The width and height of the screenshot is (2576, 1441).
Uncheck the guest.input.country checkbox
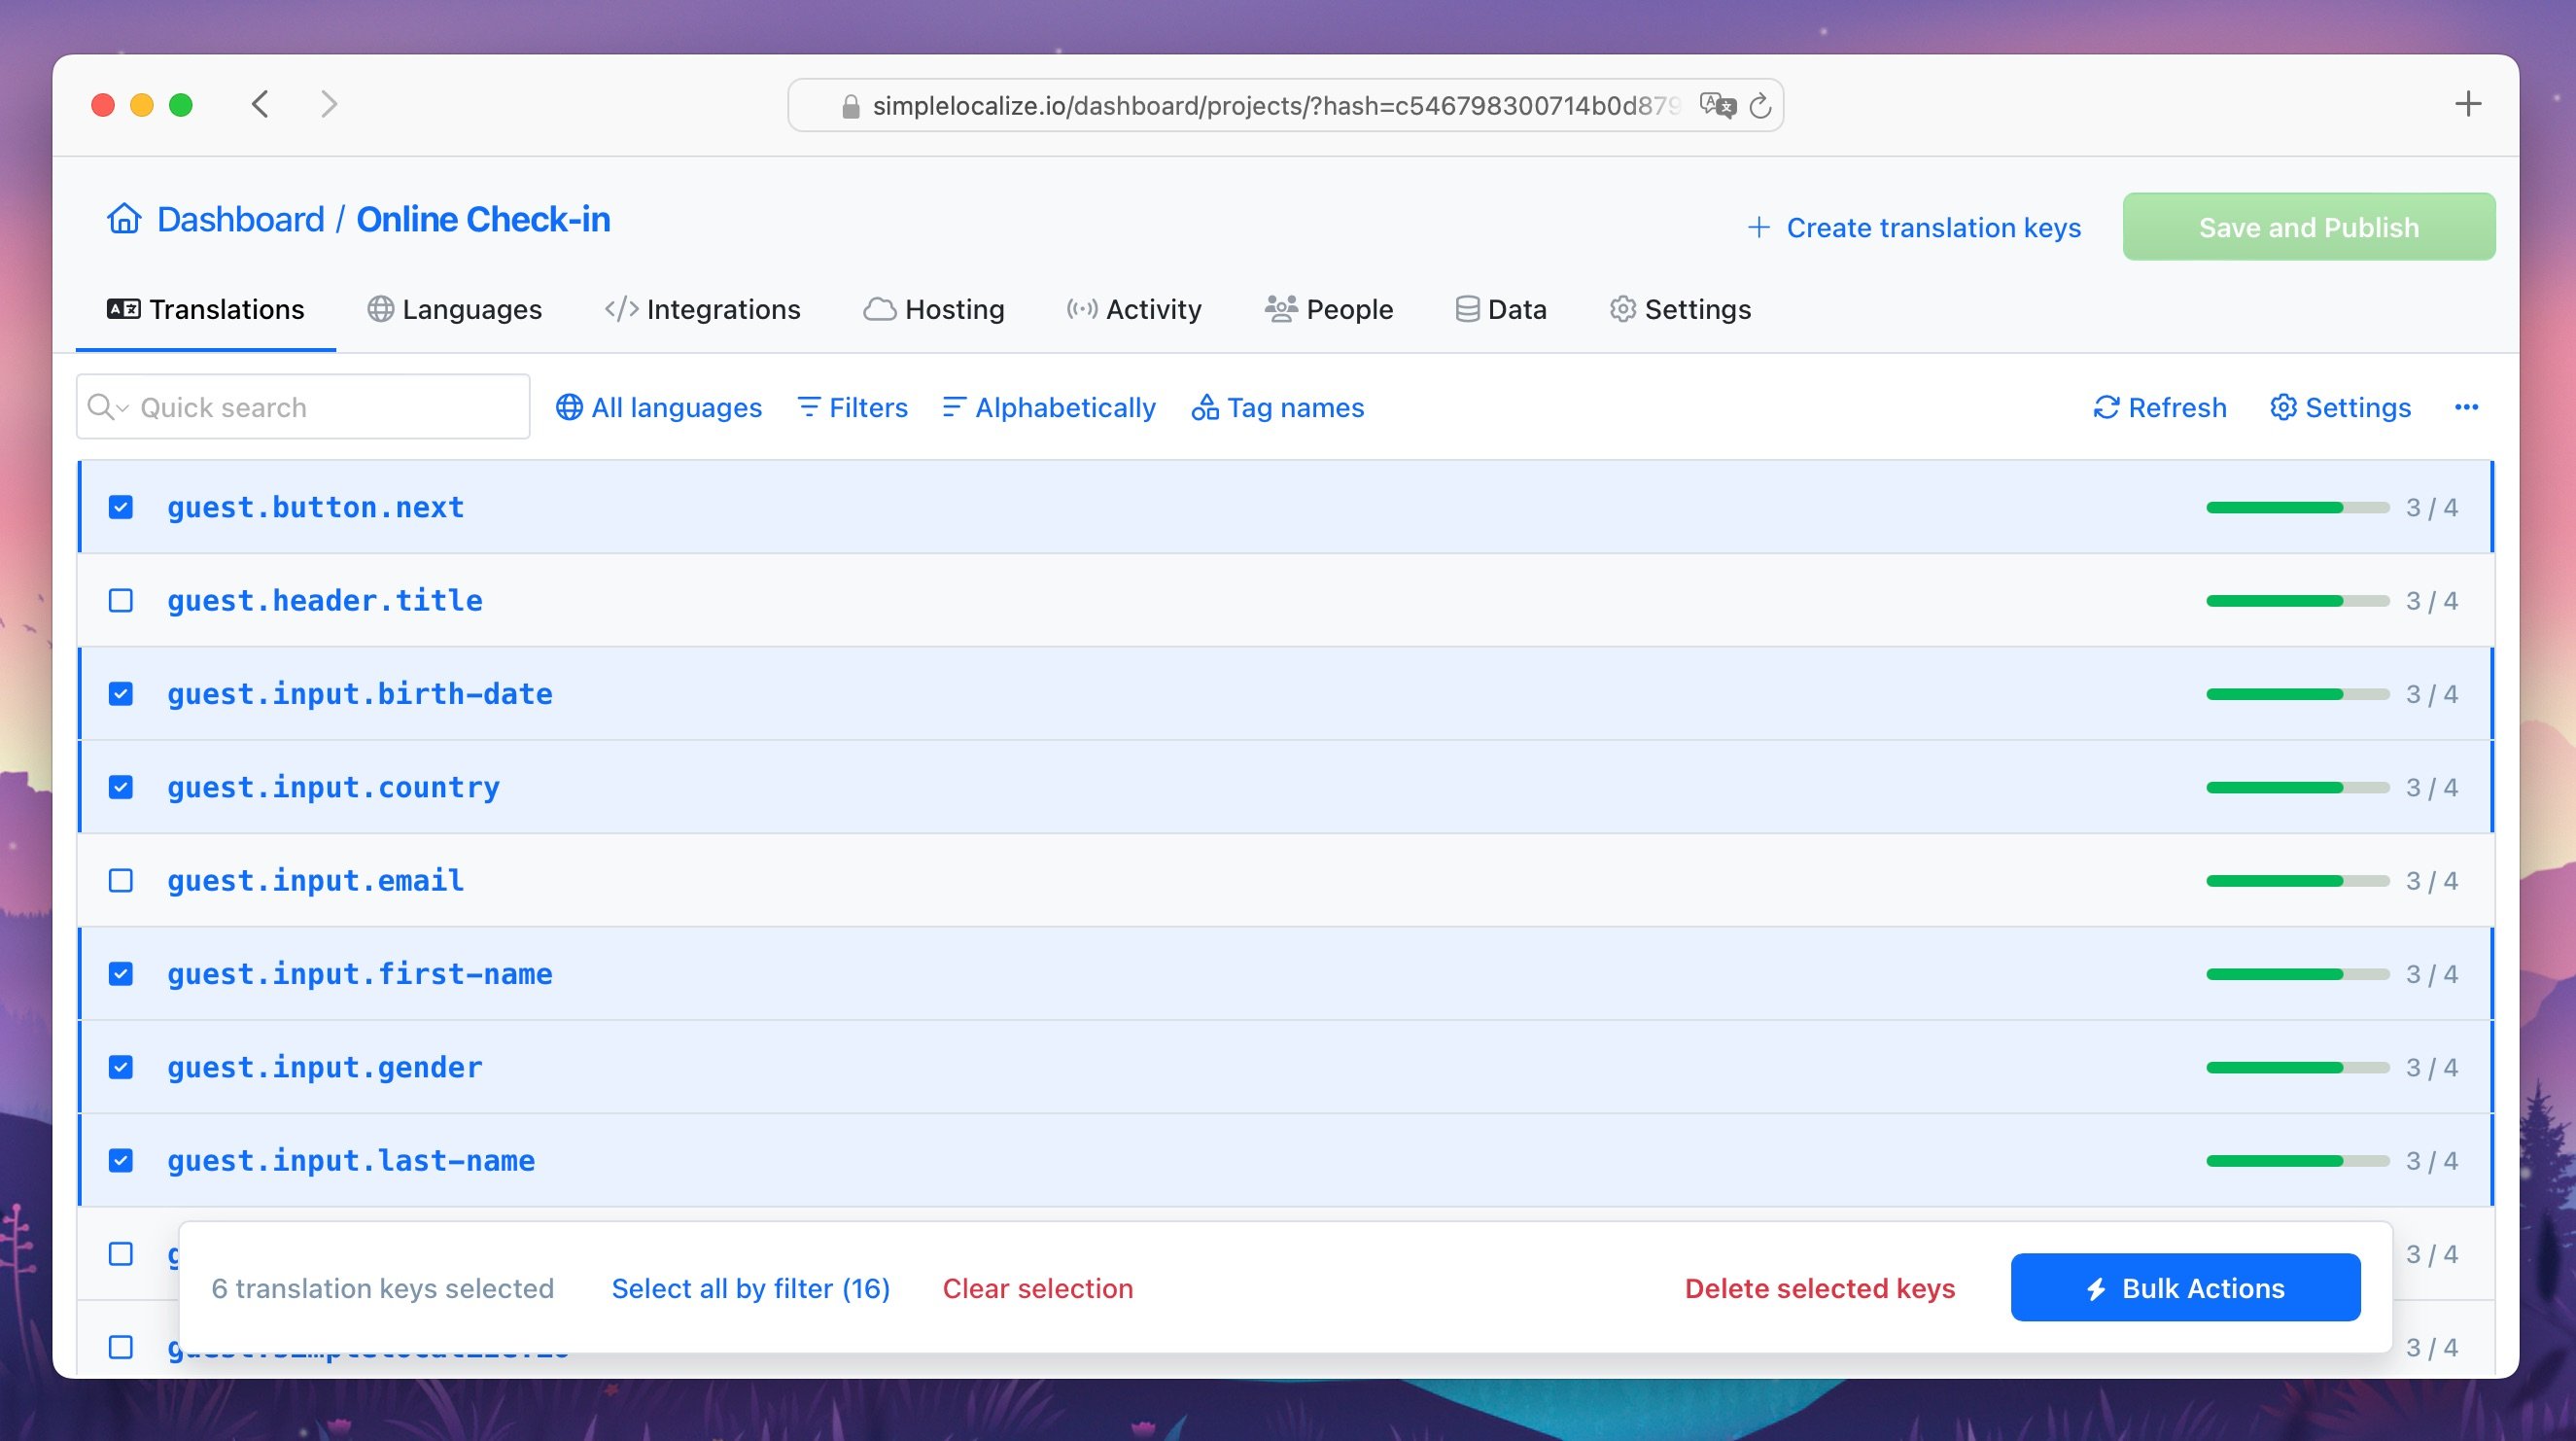pos(121,787)
